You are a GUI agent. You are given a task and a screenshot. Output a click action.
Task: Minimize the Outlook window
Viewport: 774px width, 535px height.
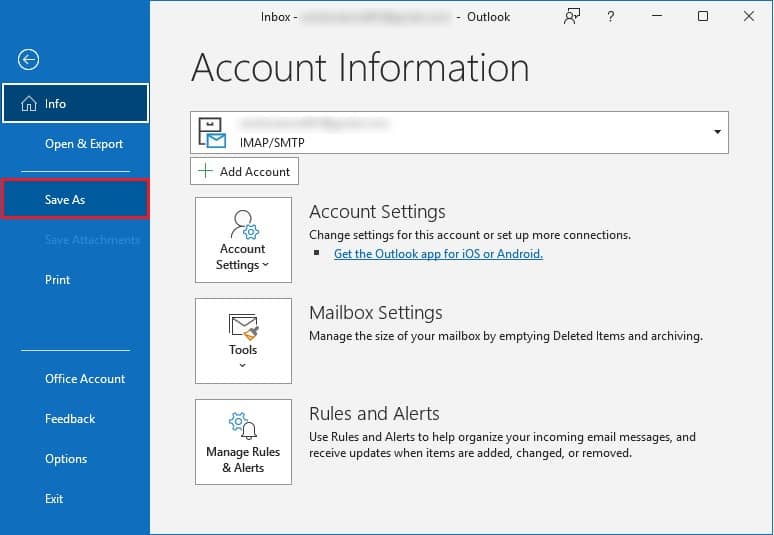[657, 16]
